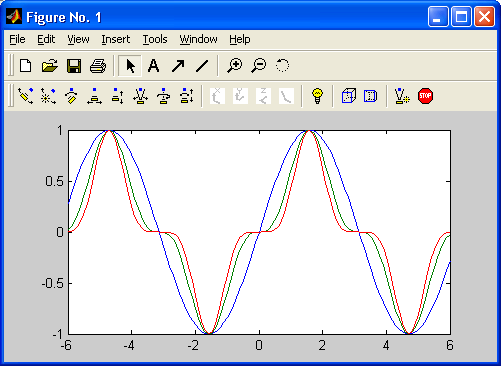Select the Insert Text 'A' tool
Image resolution: width=501 pixels, height=366 pixels.
(153, 66)
